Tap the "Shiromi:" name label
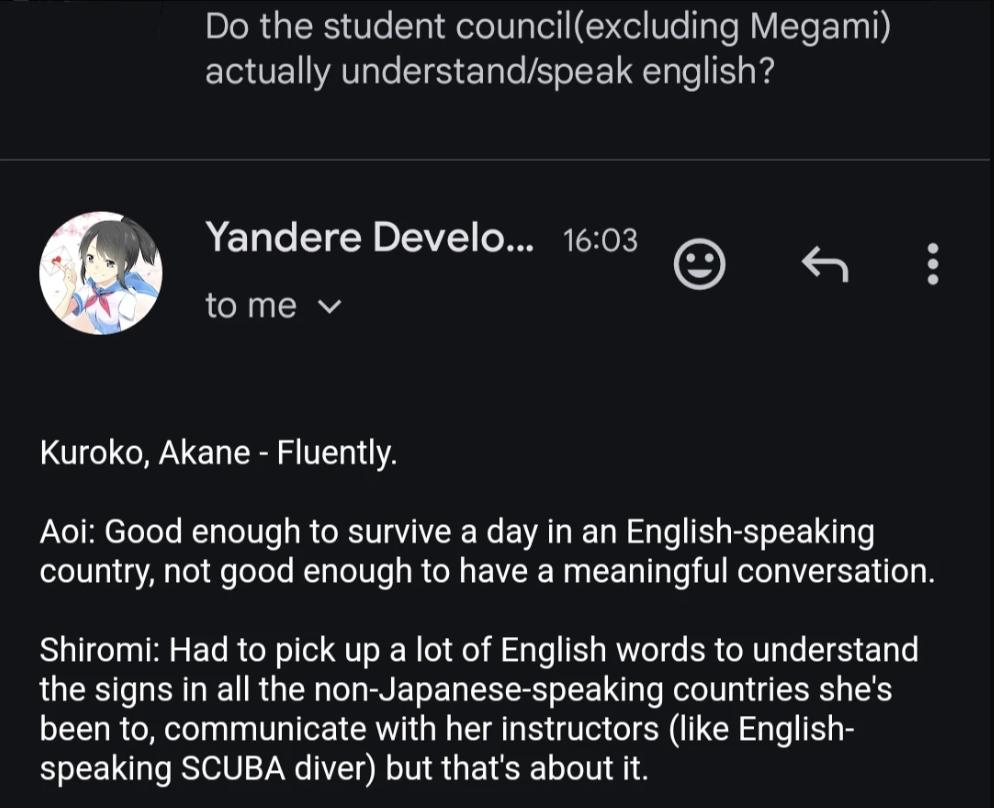 coord(99,650)
